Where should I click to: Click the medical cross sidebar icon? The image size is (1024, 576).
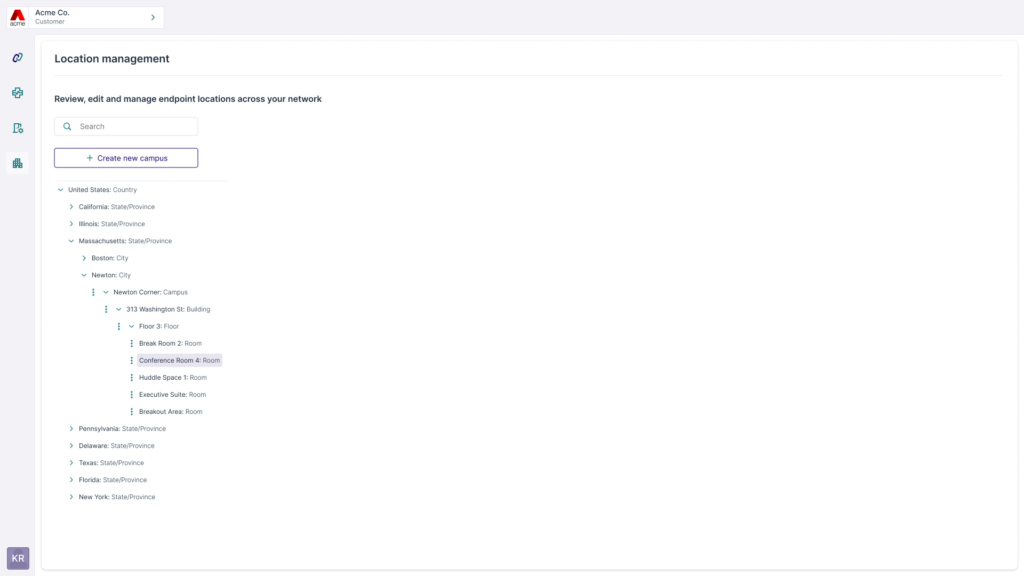[17, 93]
